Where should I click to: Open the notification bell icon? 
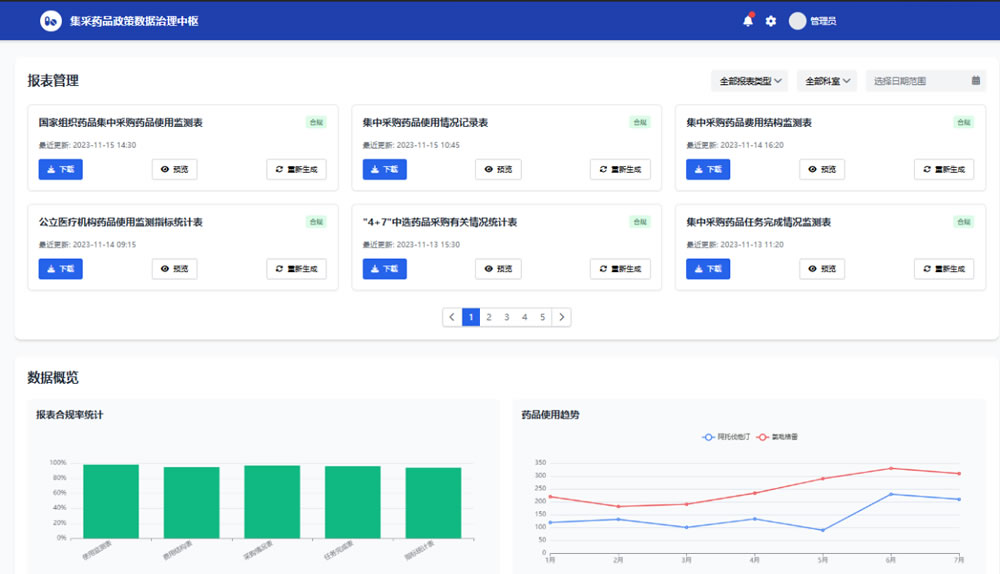747,21
